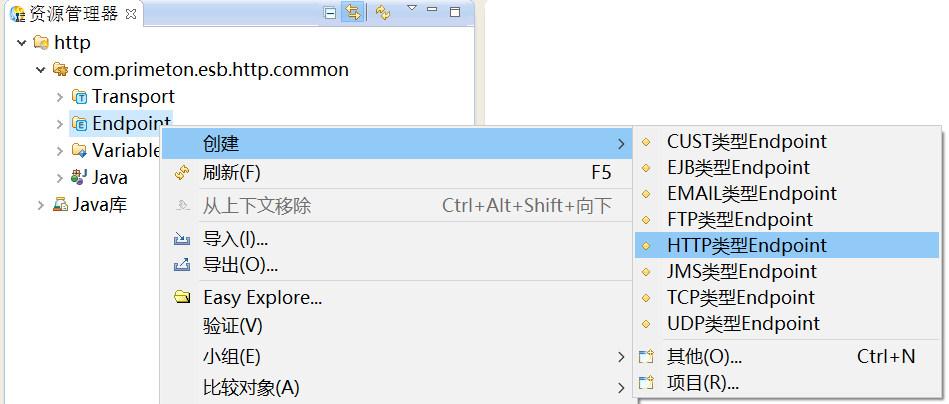This screenshot has height=404, width=949.
Task: Click the yellow sync arrows toolbar icon
Action: (x=382, y=13)
